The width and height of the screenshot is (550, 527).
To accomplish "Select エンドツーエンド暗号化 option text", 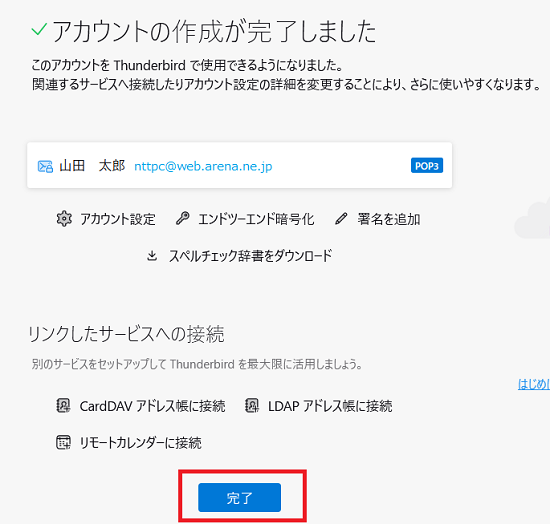I will 256,219.
